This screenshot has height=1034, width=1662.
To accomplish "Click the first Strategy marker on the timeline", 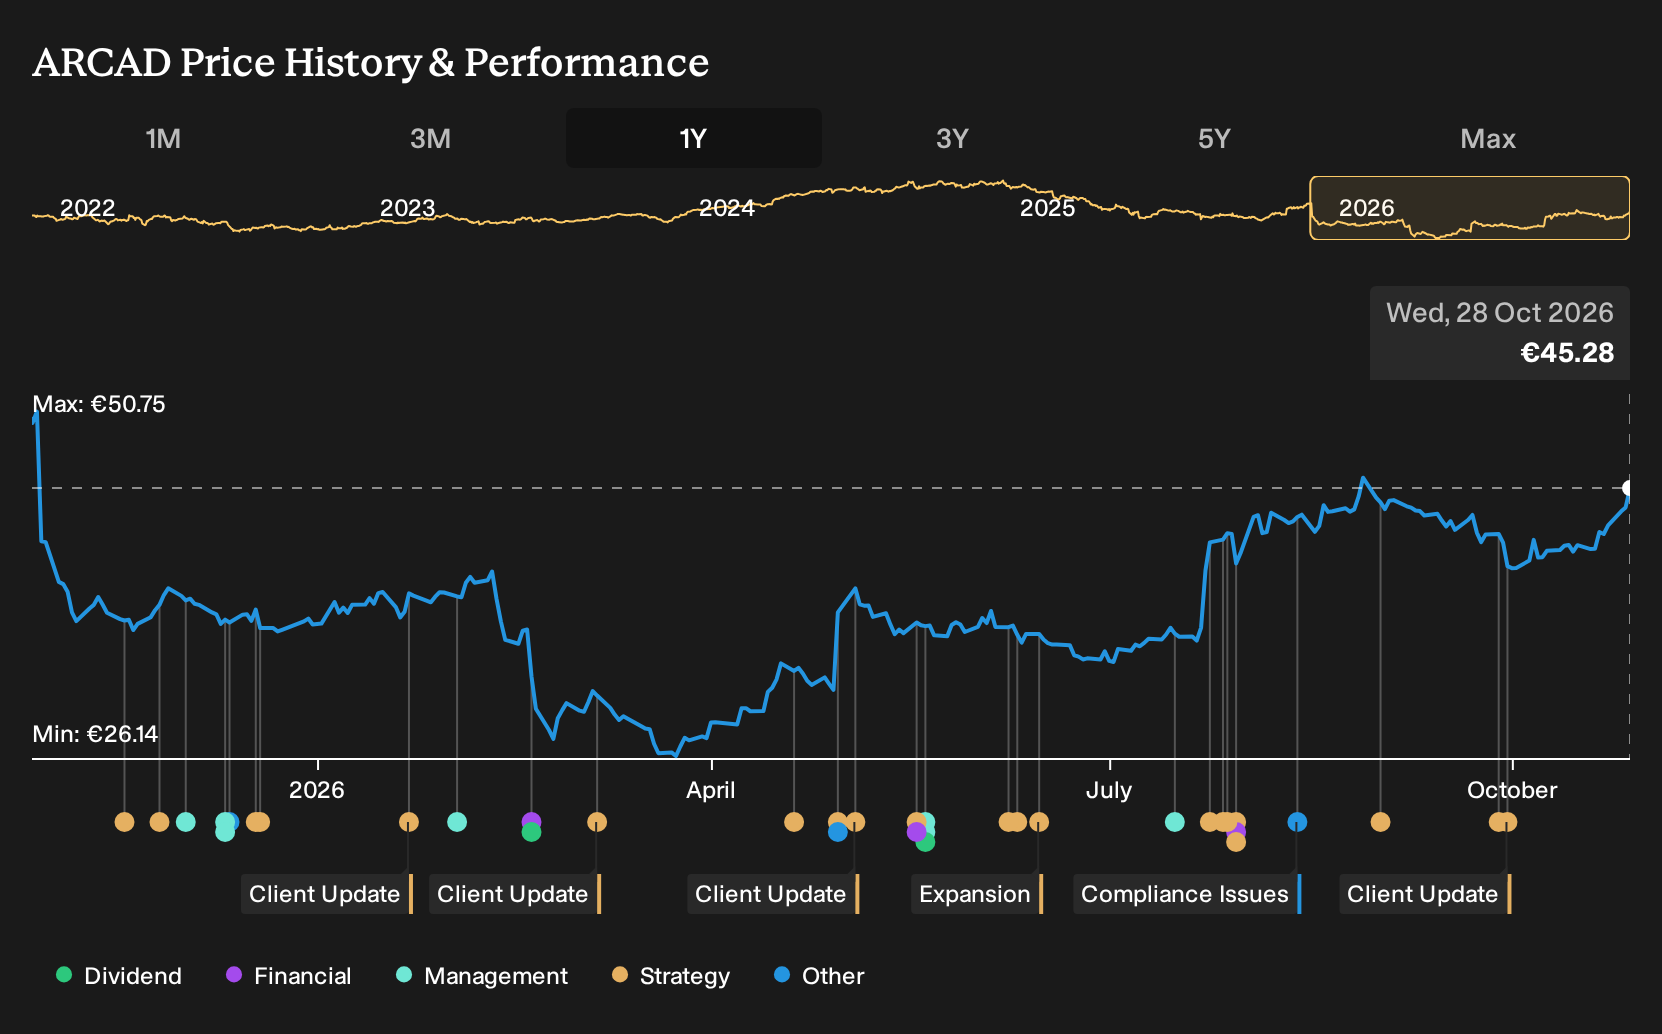I will tap(124, 822).
